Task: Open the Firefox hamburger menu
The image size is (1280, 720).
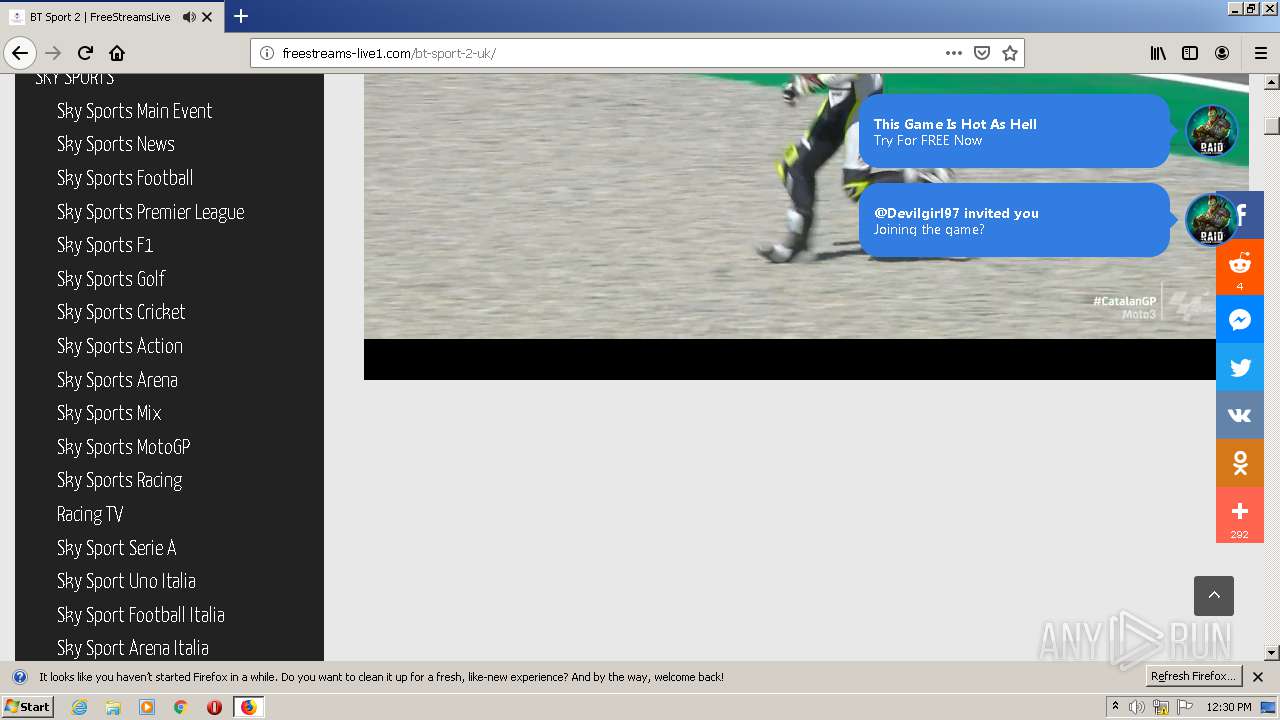Action: 1261,53
